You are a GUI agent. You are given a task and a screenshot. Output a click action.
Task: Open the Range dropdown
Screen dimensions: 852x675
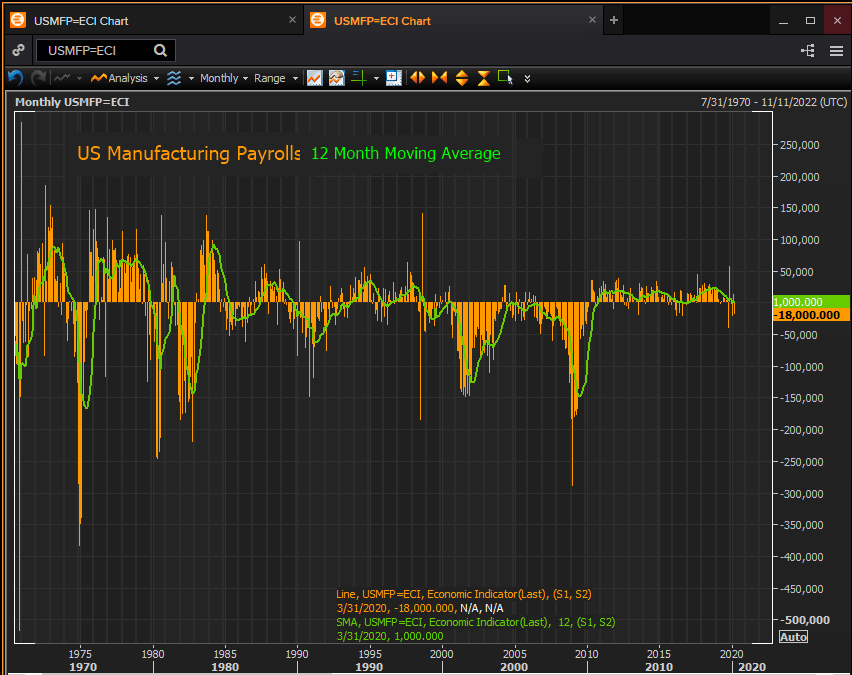(x=270, y=78)
